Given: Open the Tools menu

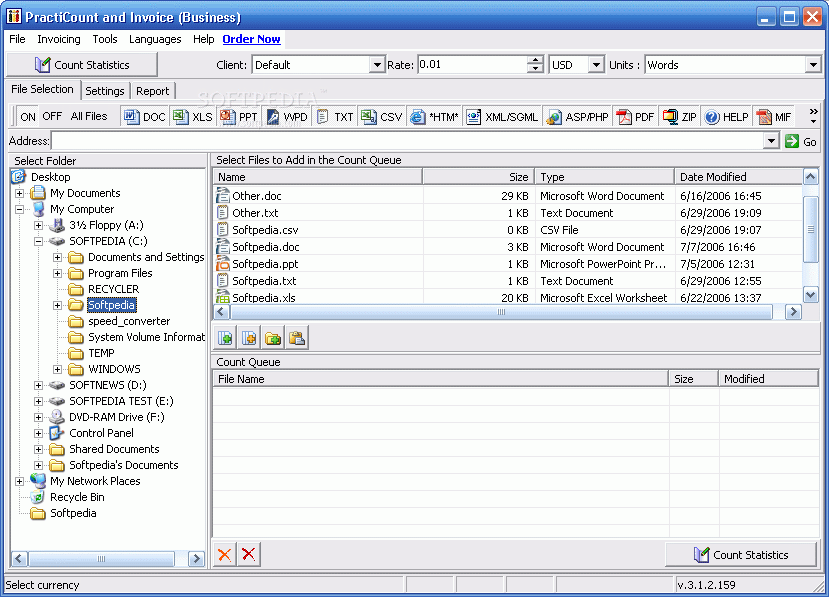Looking at the screenshot, I should [105, 39].
